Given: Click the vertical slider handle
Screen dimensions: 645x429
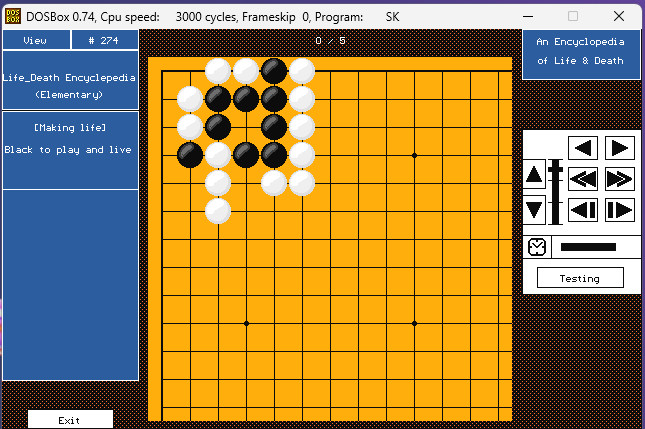Looking at the screenshot, I should 555,169.
